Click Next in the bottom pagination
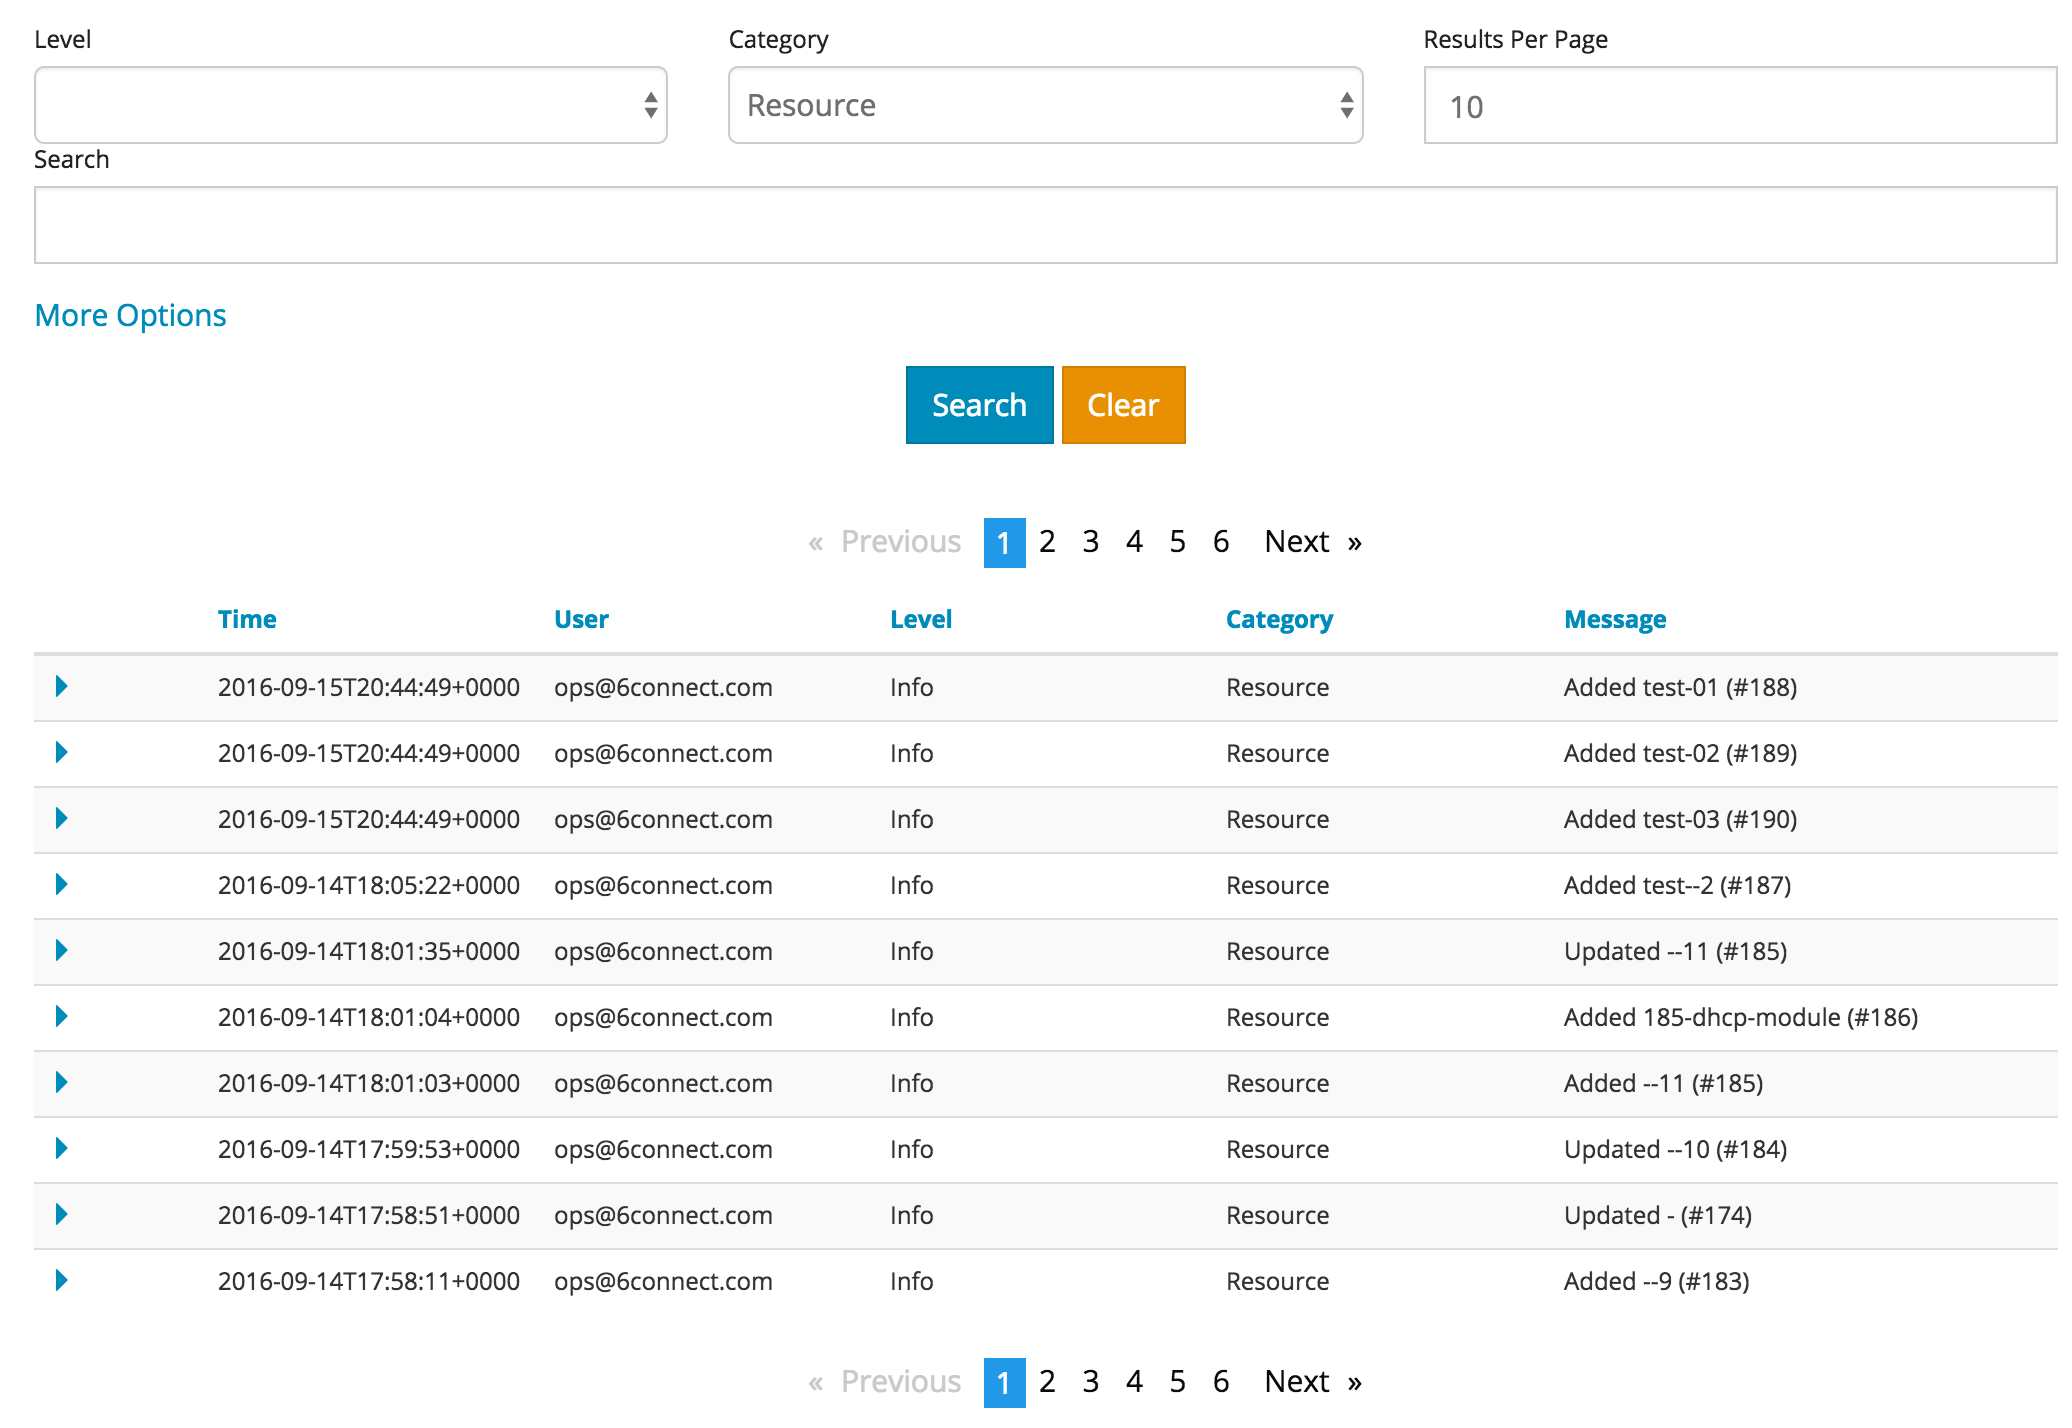The image size is (2072, 1428). click(1297, 1382)
